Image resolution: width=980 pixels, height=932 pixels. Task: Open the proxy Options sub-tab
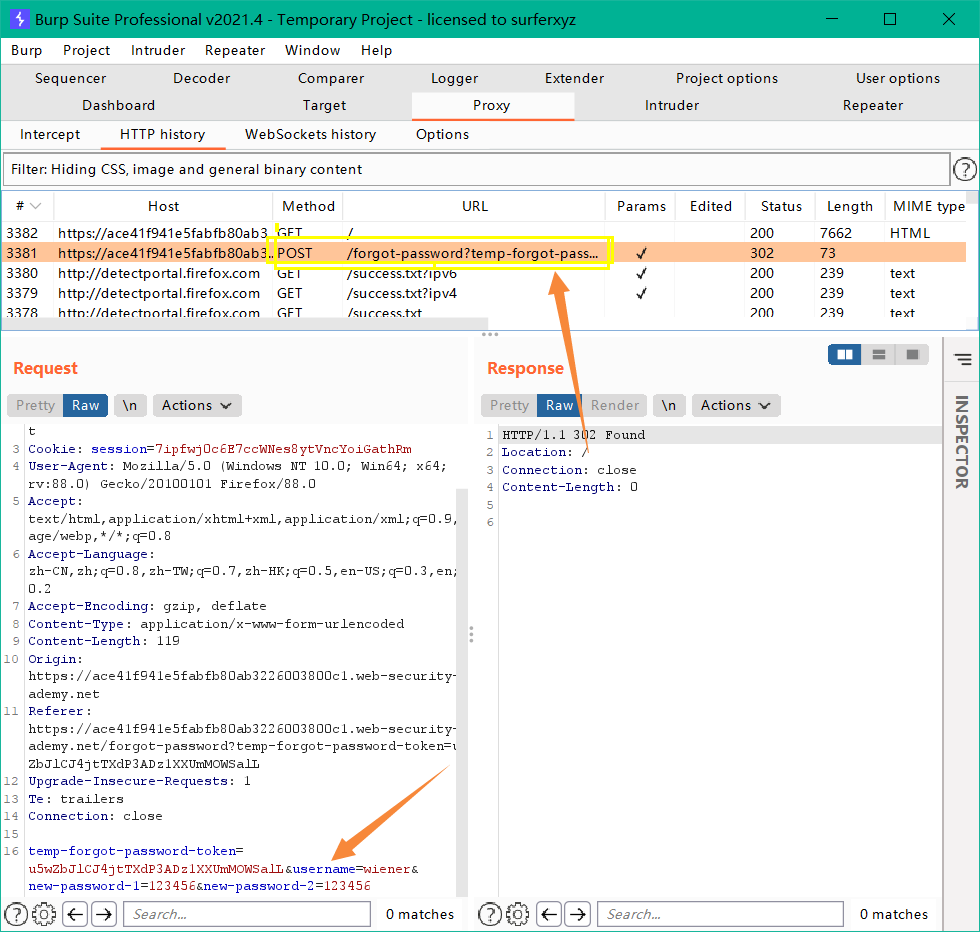click(x=442, y=134)
